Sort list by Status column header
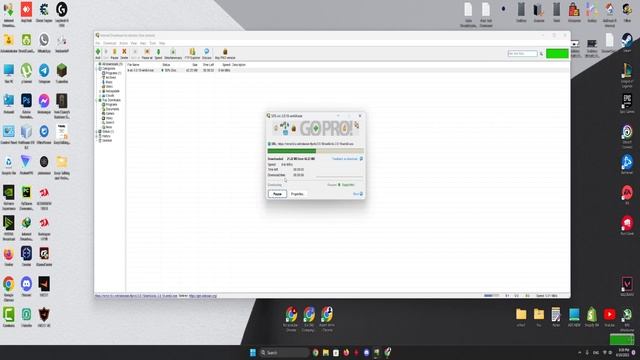 pos(167,64)
